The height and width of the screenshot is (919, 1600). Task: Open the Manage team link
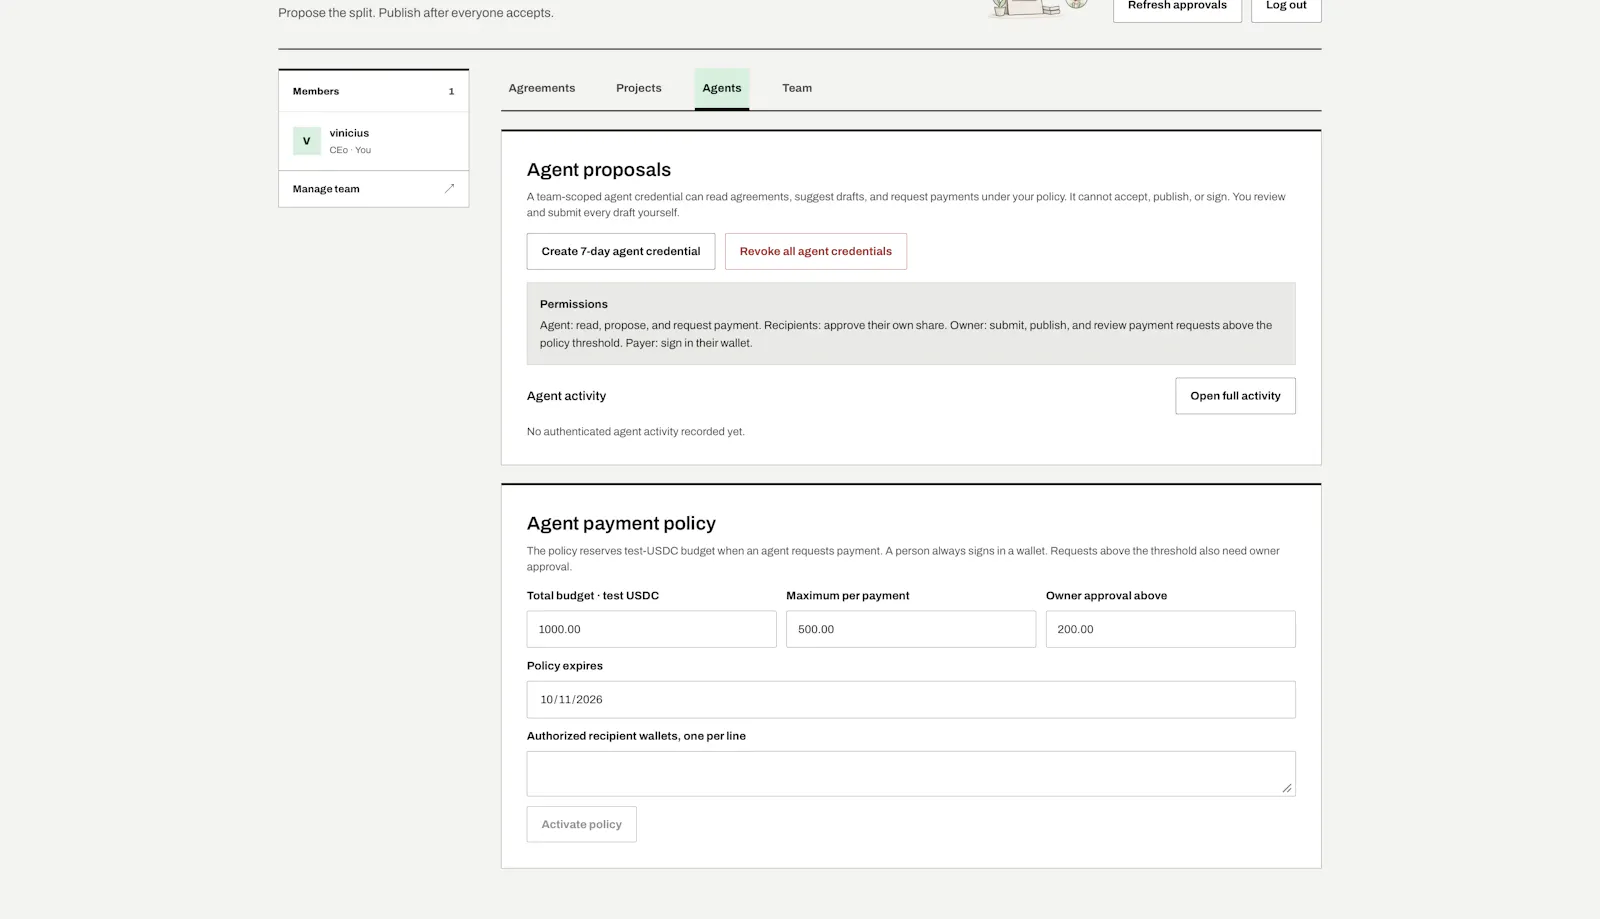click(374, 189)
